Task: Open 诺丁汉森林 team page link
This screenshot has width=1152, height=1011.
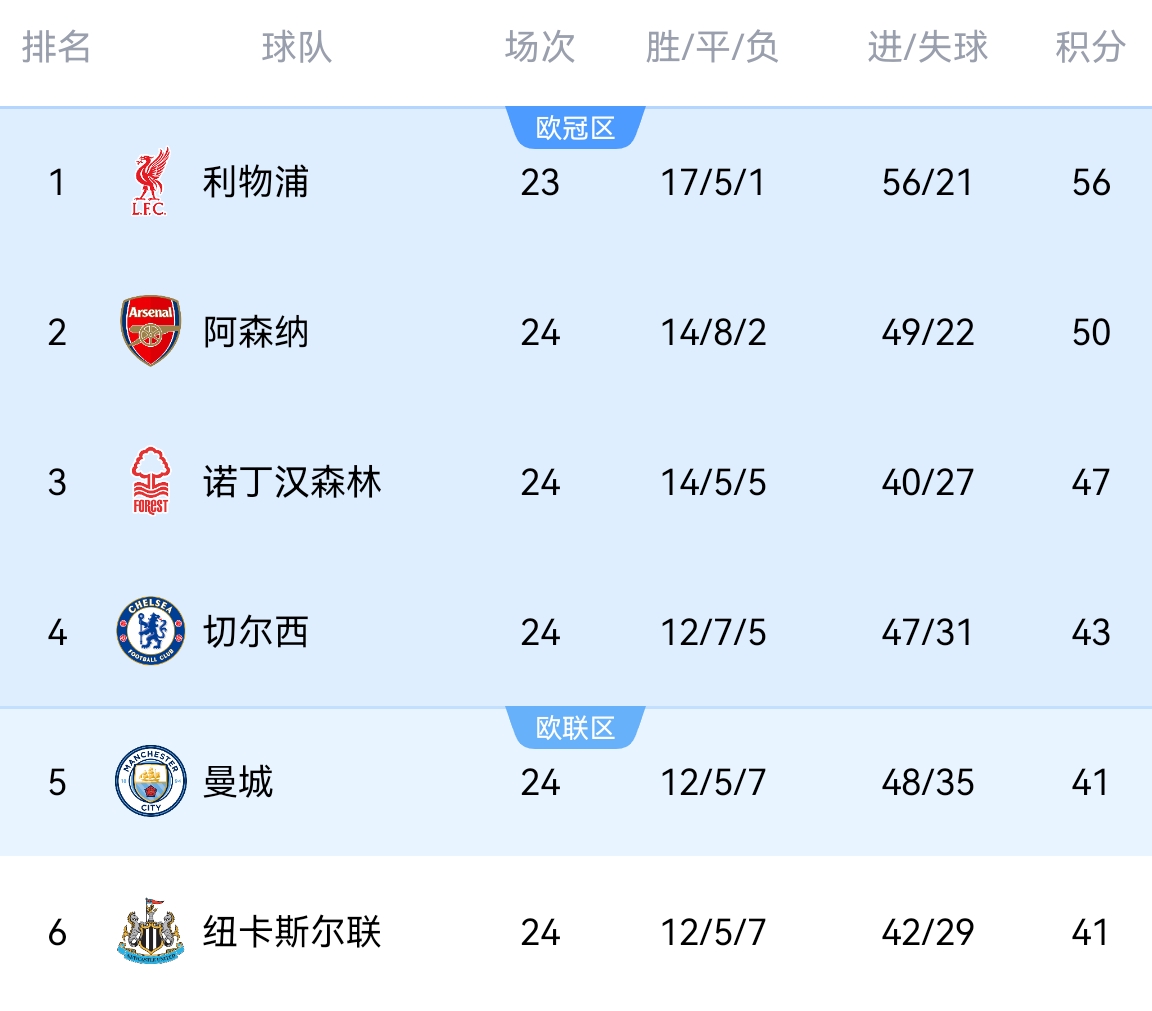Action: pos(292,482)
